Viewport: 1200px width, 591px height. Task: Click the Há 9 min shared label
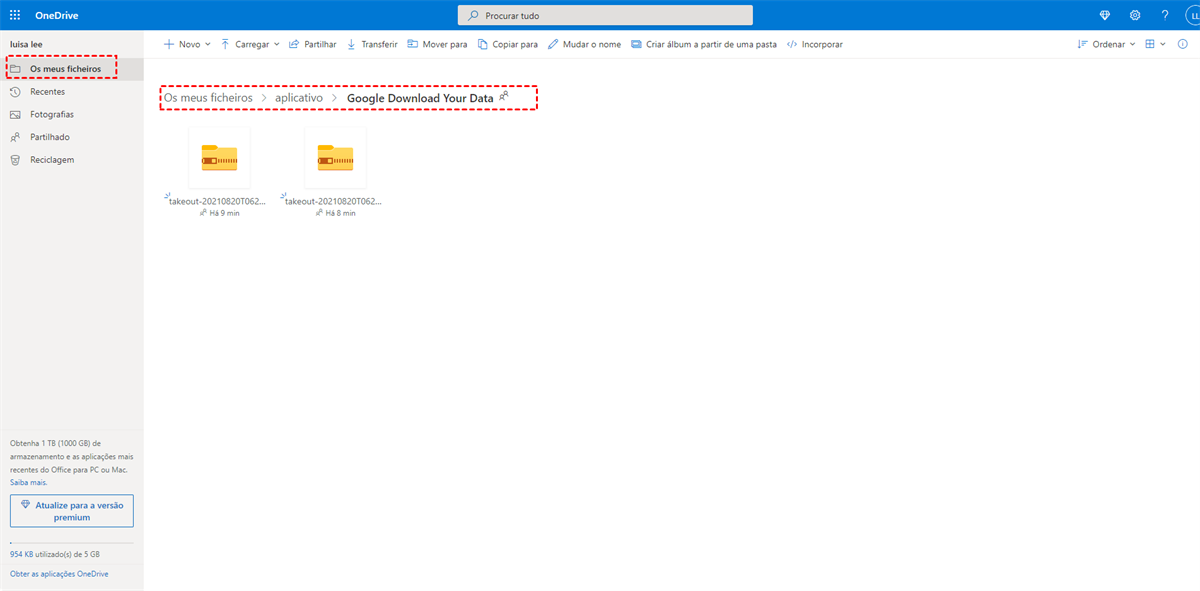coord(219,213)
